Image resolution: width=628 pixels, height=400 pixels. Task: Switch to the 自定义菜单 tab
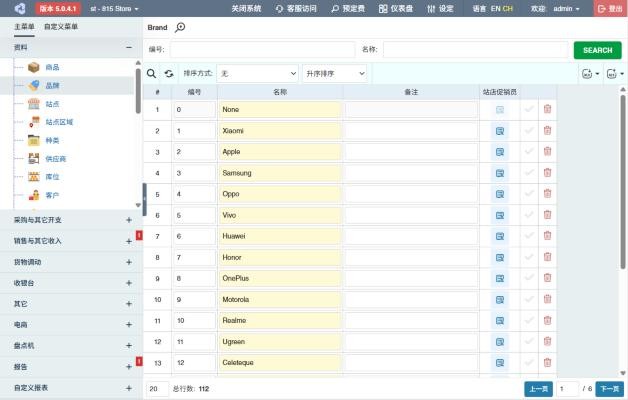coord(61,27)
